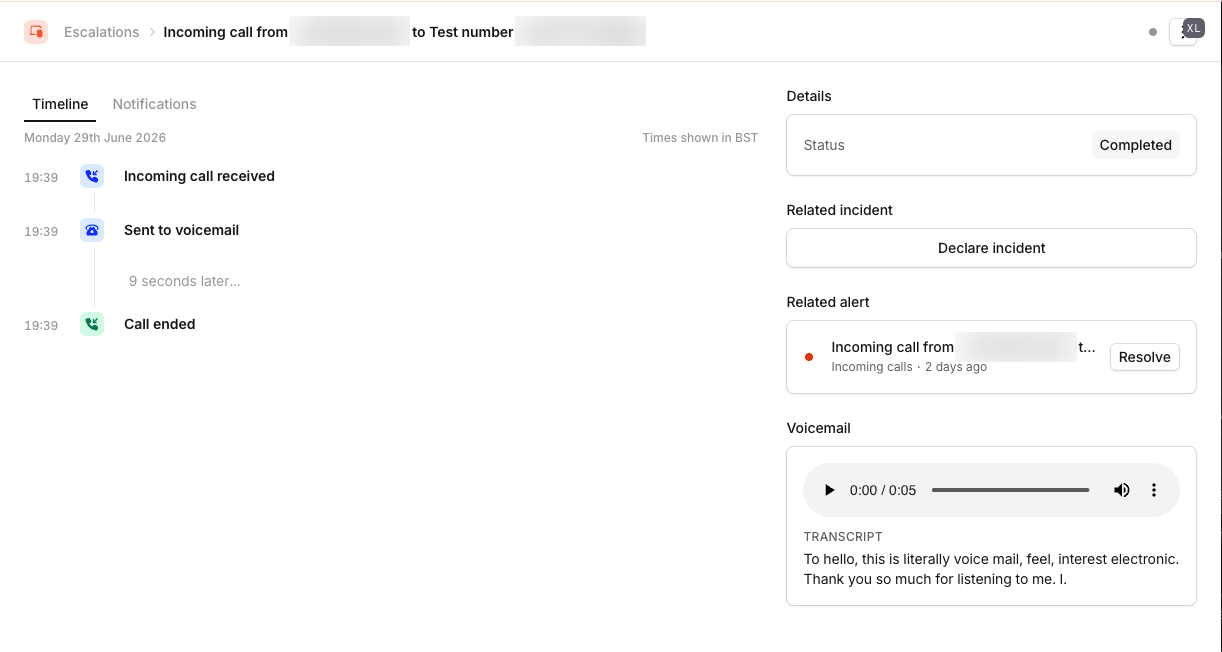Click "Sent to voicemail" timeline entry
Image resolution: width=1222 pixels, height=652 pixels.
(x=181, y=230)
